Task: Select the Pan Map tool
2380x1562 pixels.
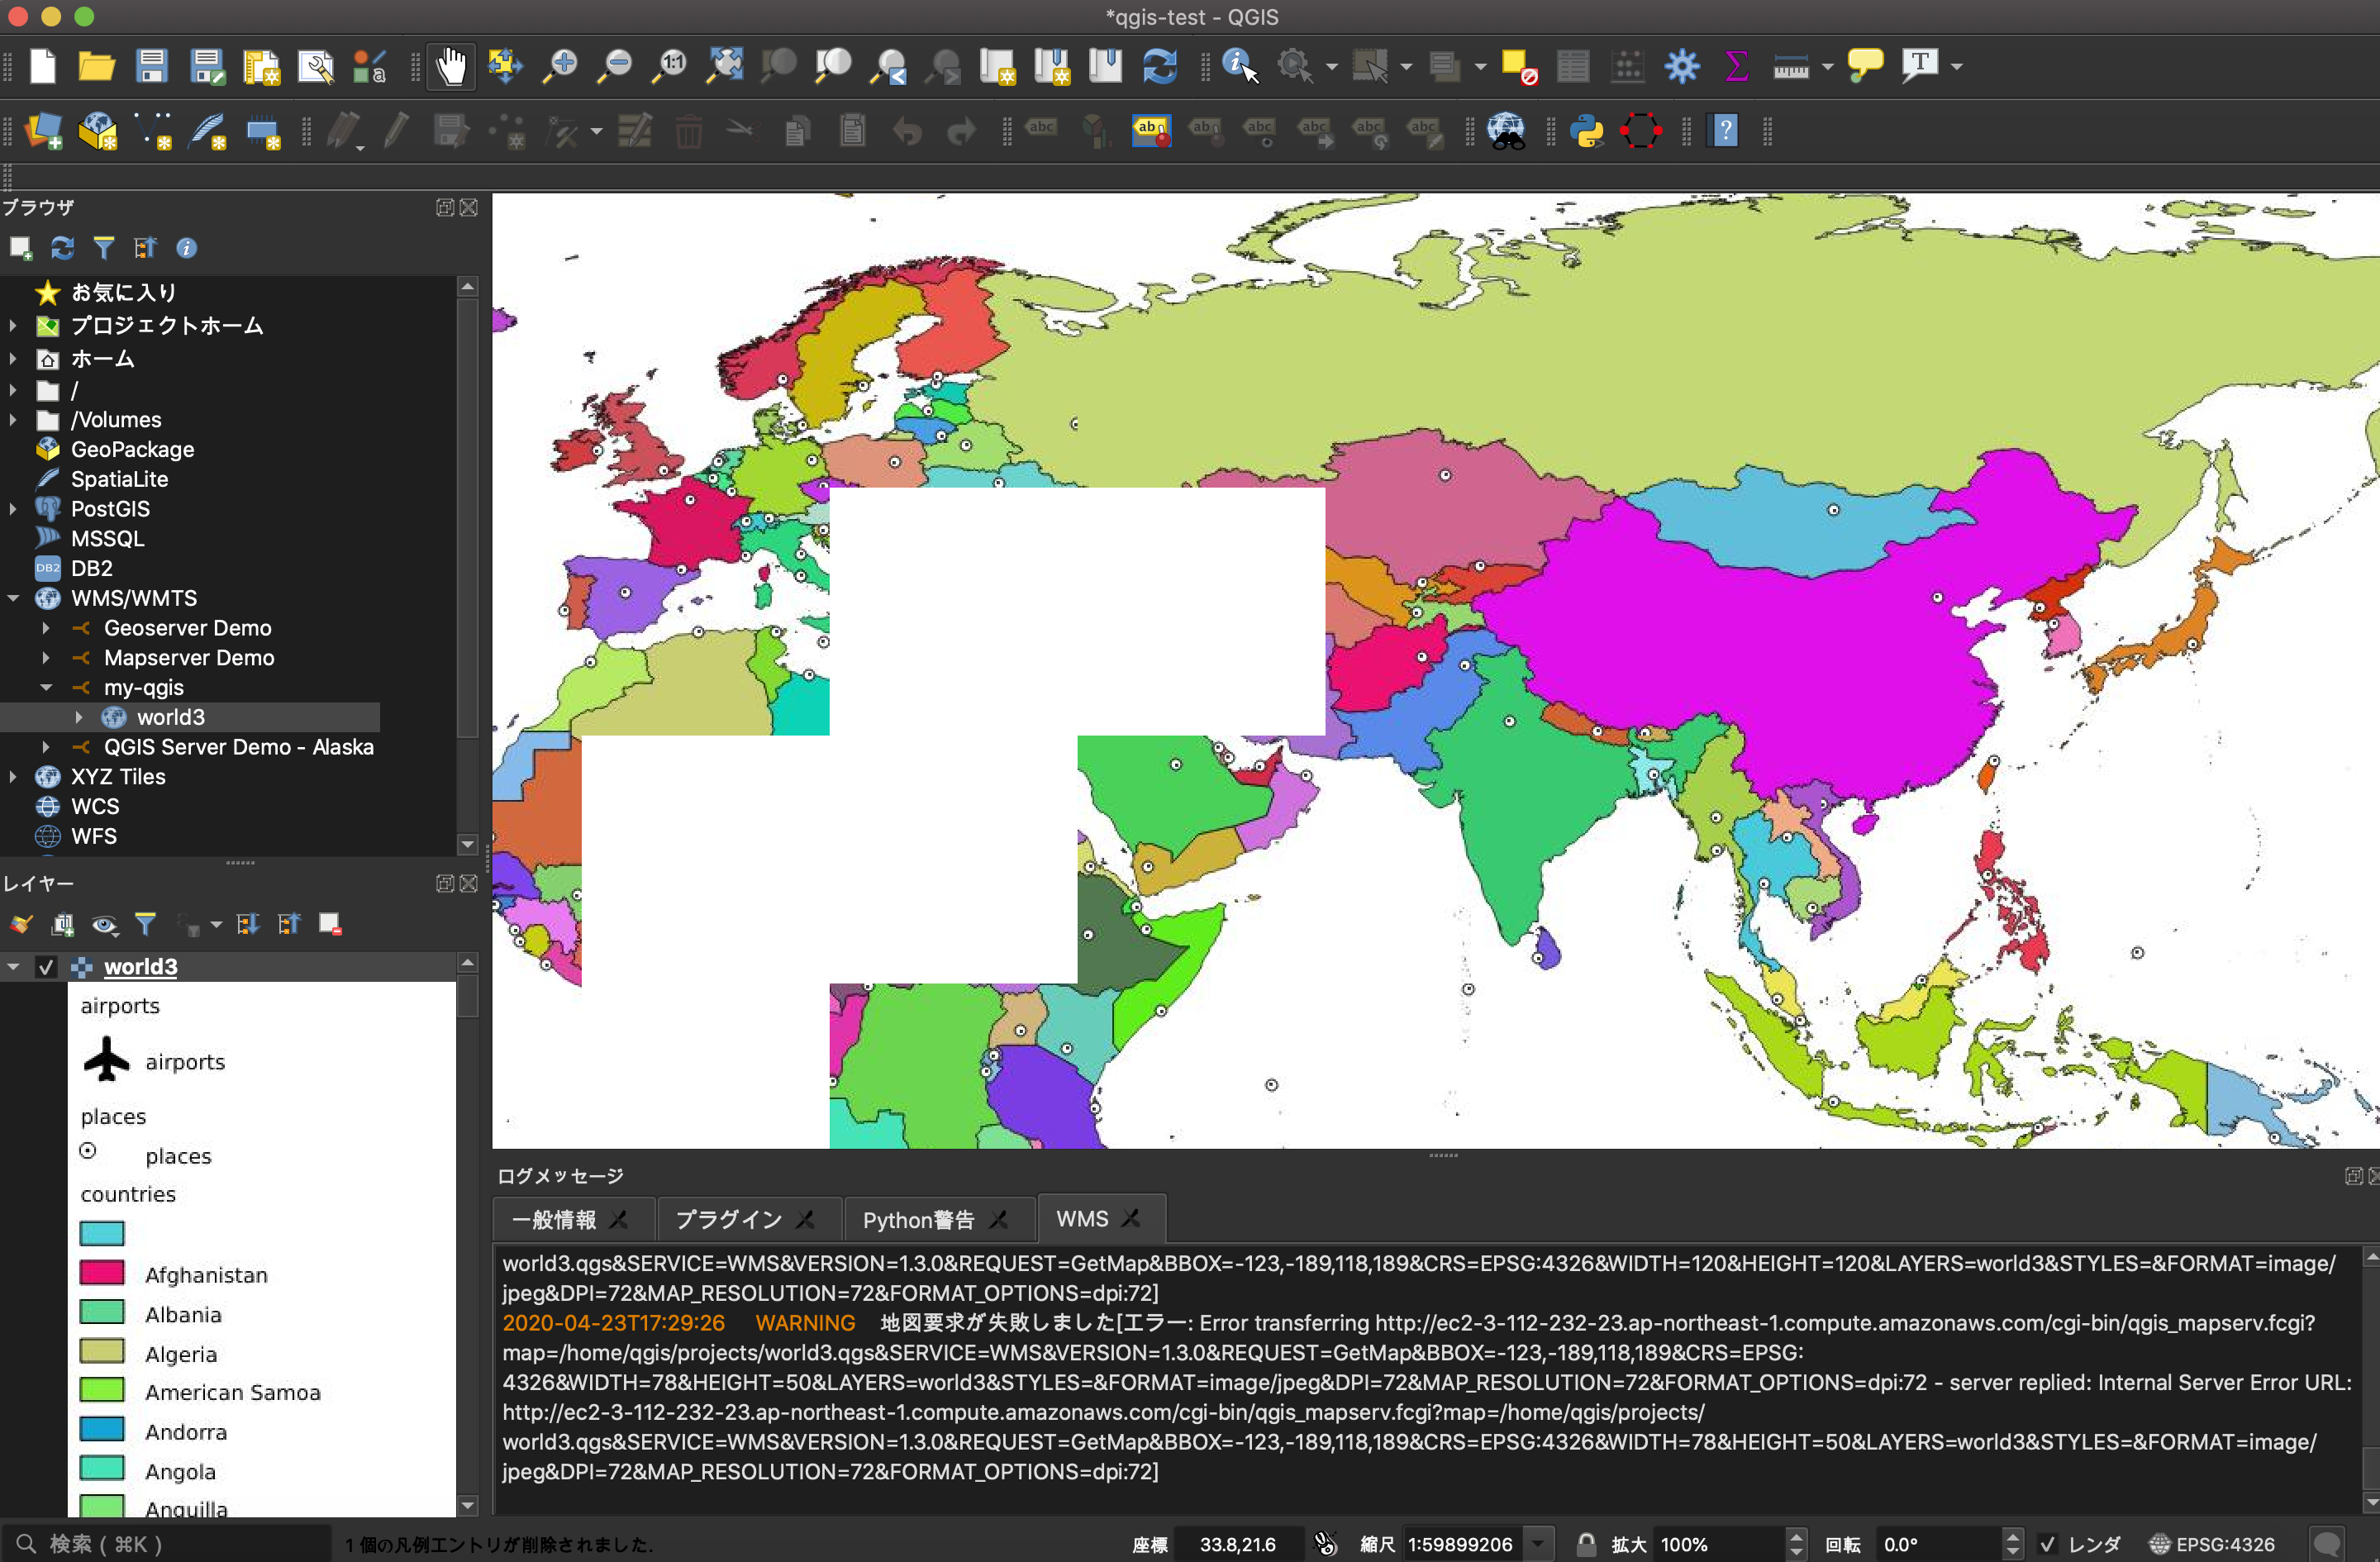Action: [x=451, y=66]
